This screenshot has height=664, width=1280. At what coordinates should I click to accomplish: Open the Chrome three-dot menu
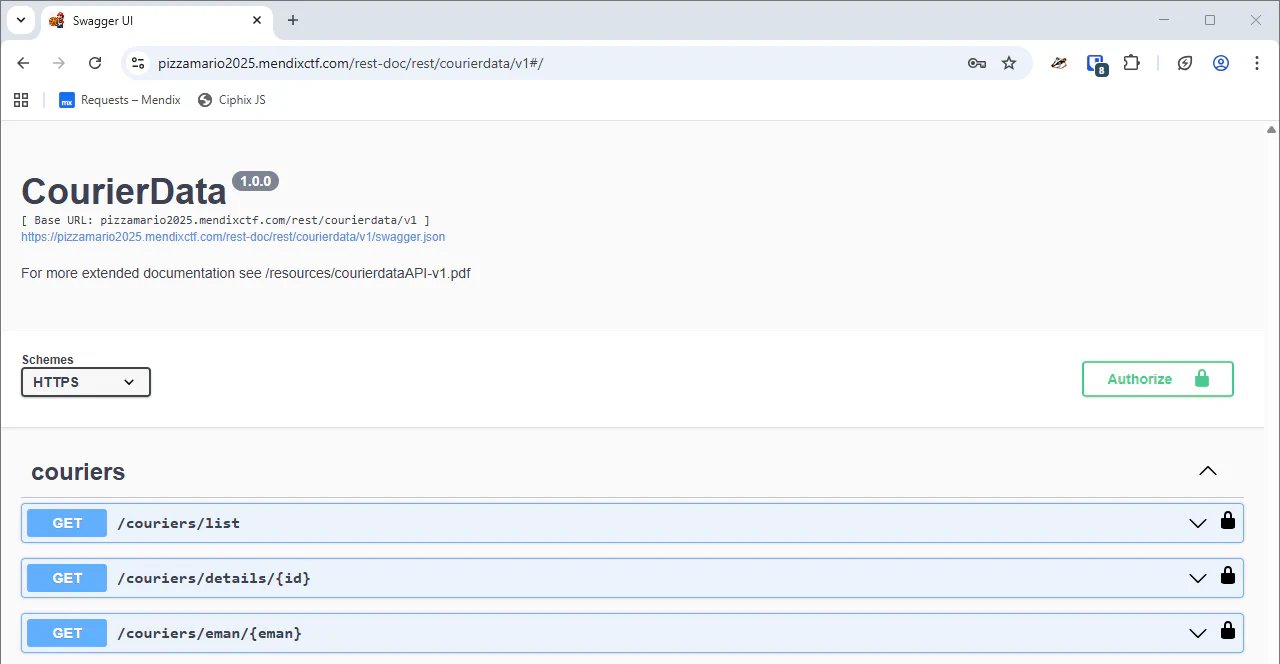[1257, 63]
